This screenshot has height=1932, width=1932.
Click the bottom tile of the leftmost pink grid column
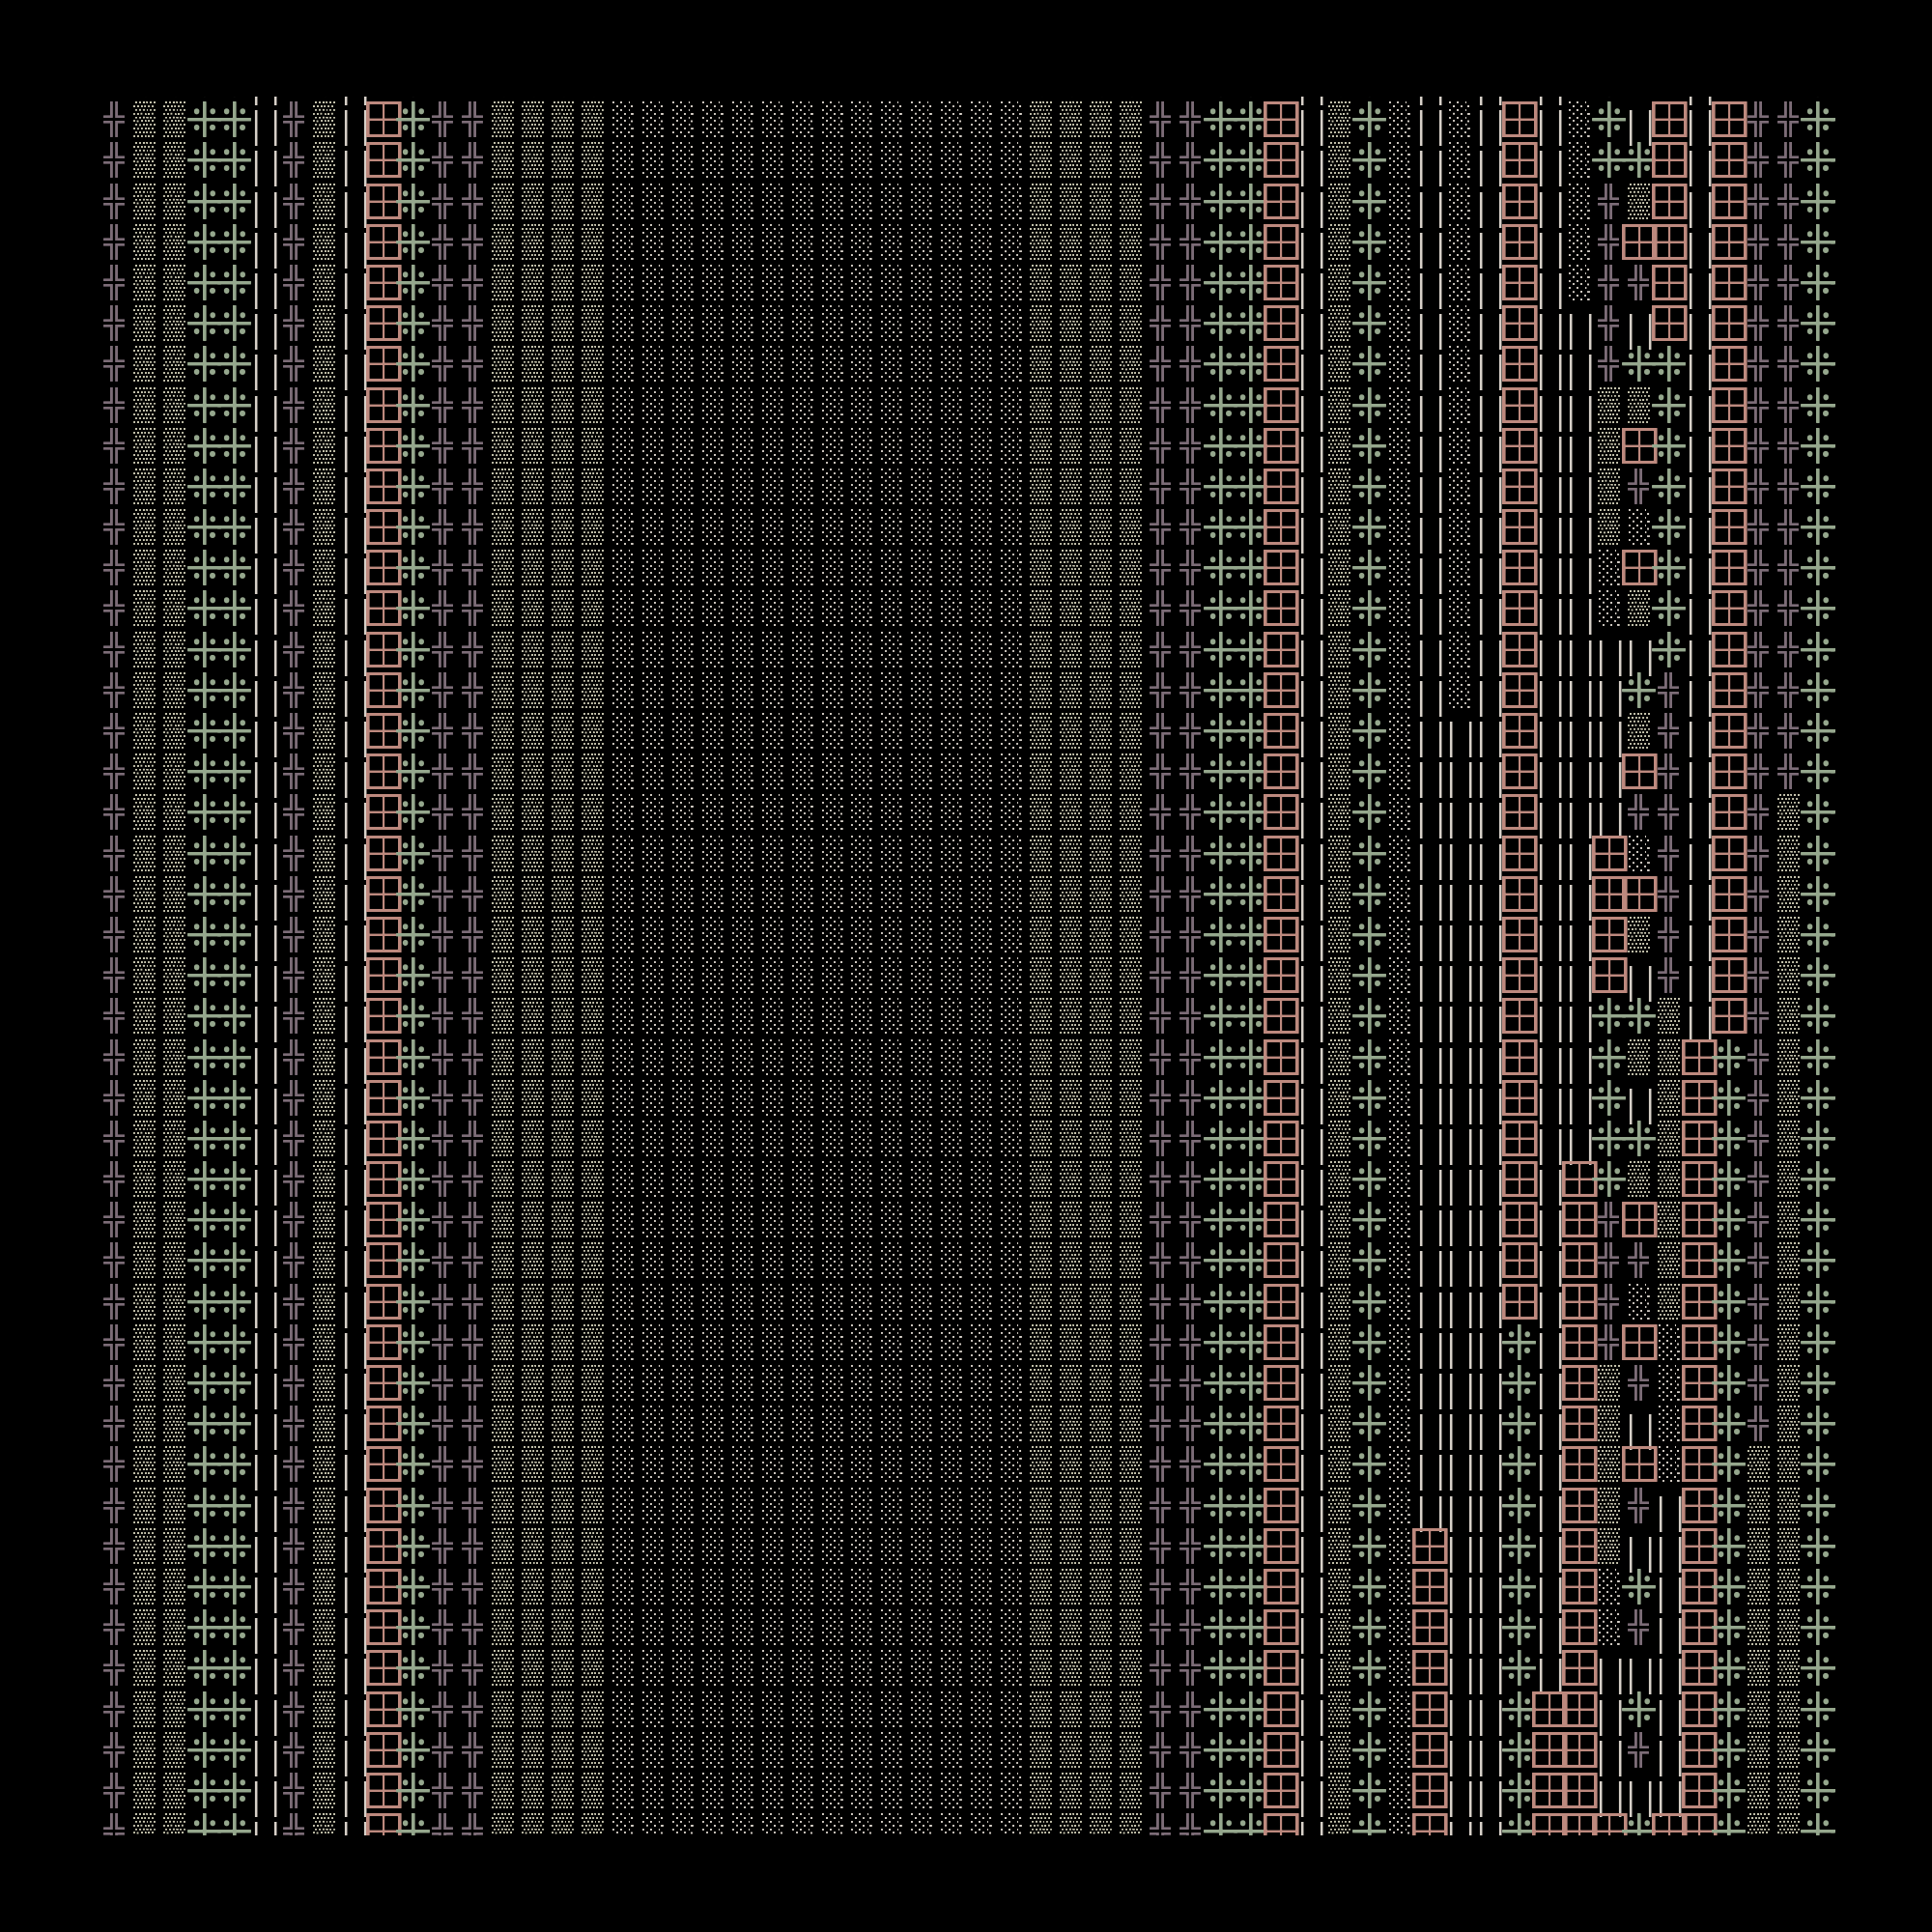click(383, 1826)
